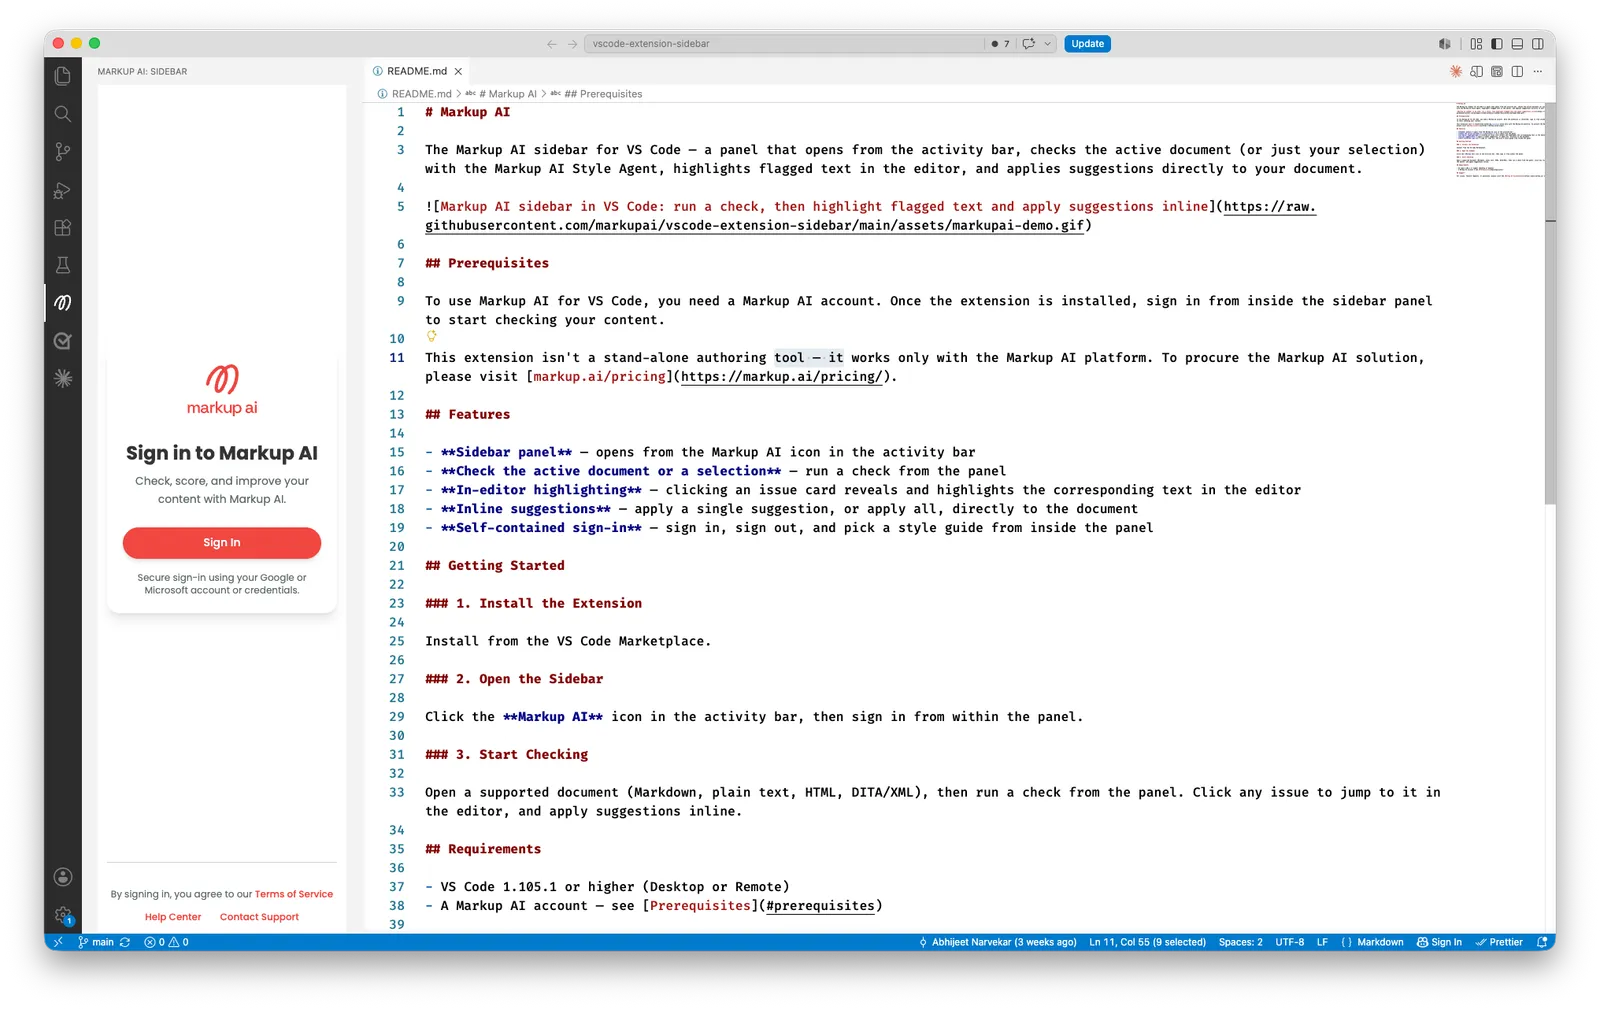
Task: Open Customize Layout in the title bar
Action: click(1476, 44)
